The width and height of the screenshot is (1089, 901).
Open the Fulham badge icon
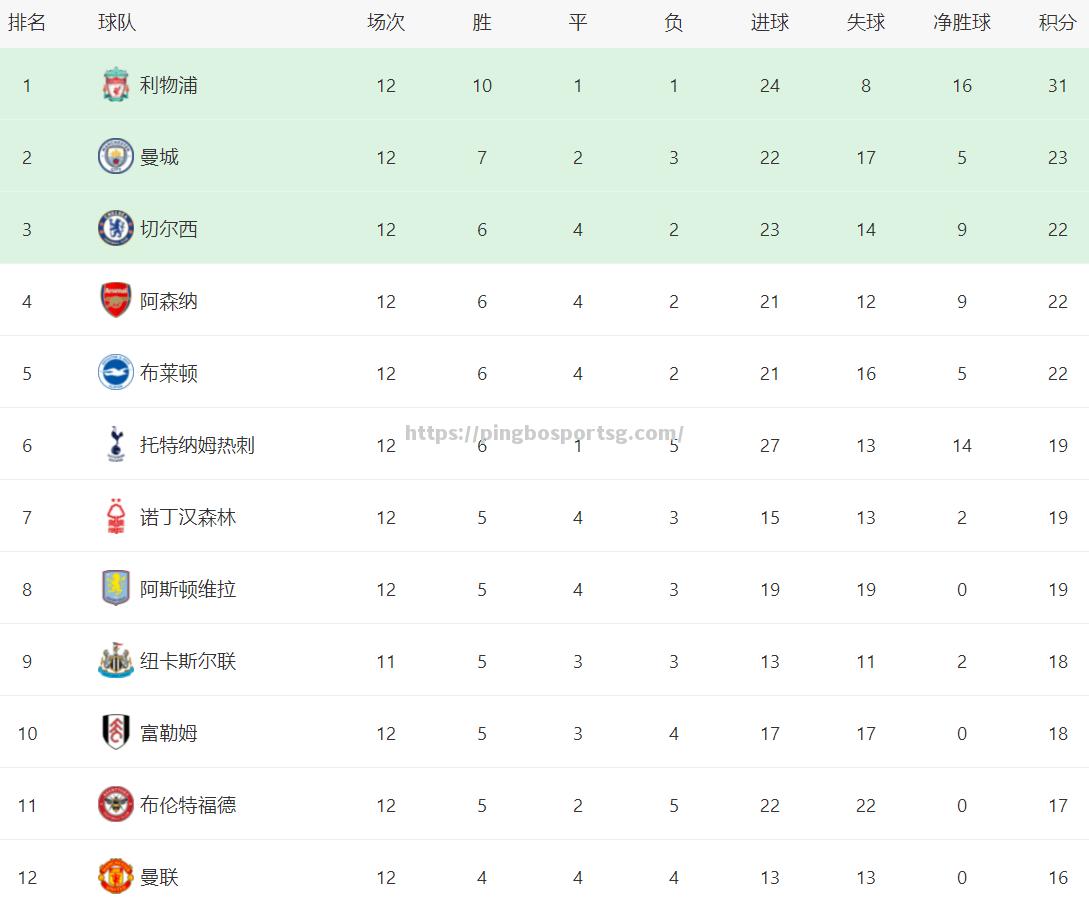[115, 732]
